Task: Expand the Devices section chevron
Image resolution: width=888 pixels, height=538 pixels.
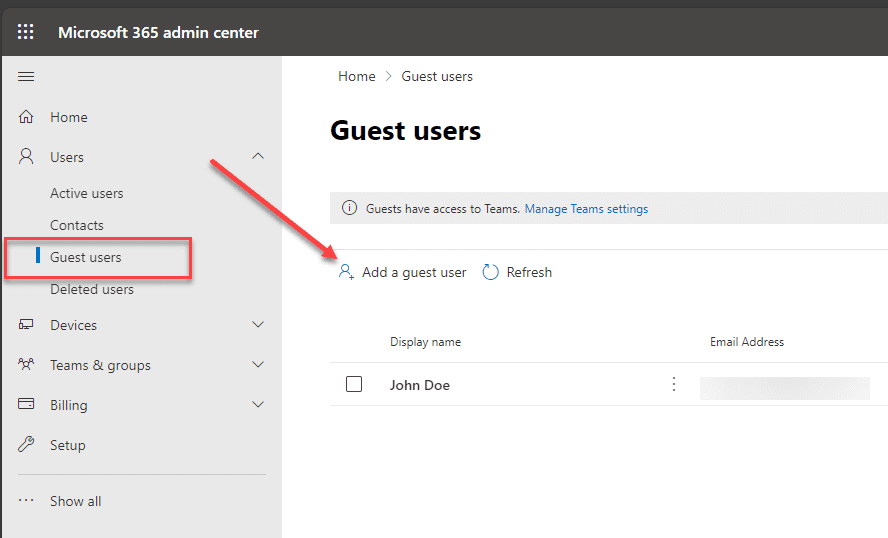Action: pyautogui.click(x=258, y=324)
